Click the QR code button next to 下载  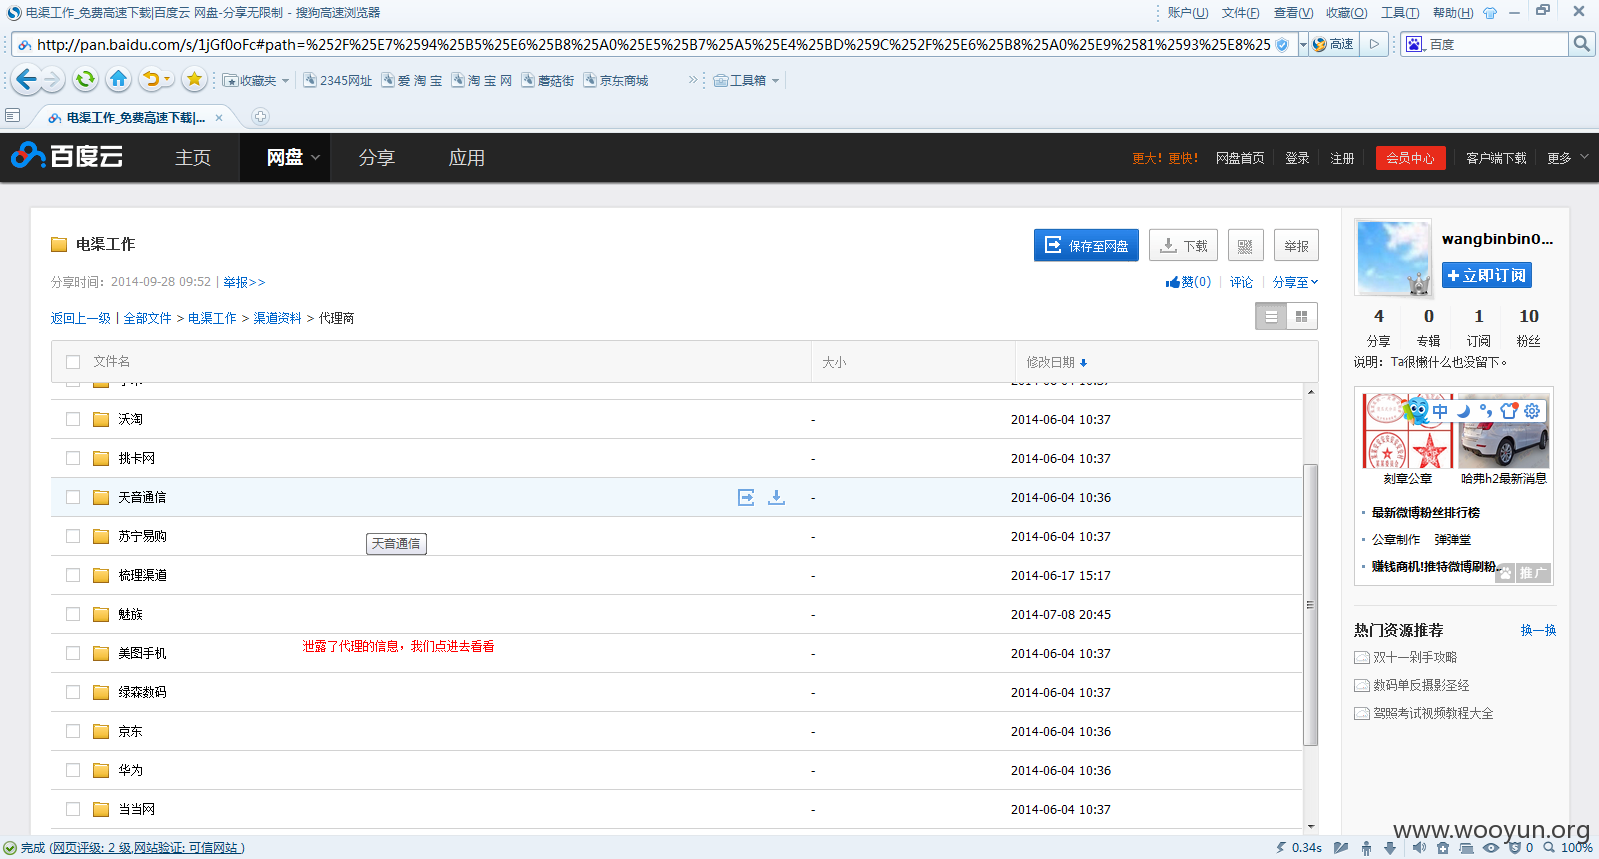[x=1245, y=245]
